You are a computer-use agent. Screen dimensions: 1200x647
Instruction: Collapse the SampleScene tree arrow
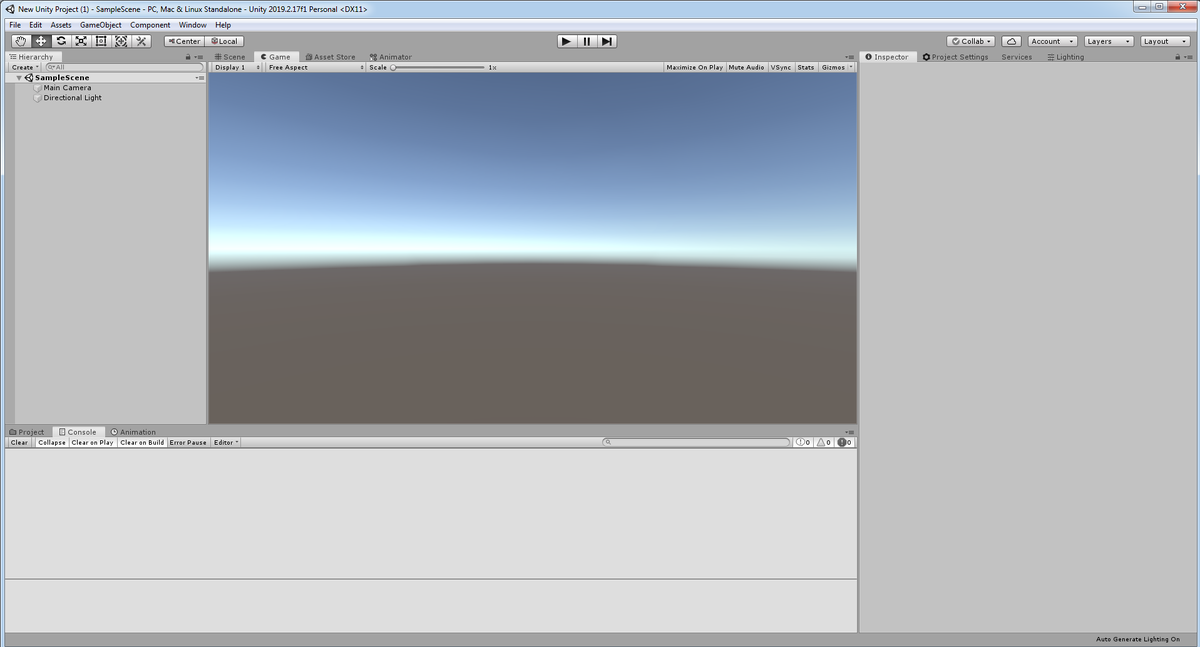coord(19,77)
